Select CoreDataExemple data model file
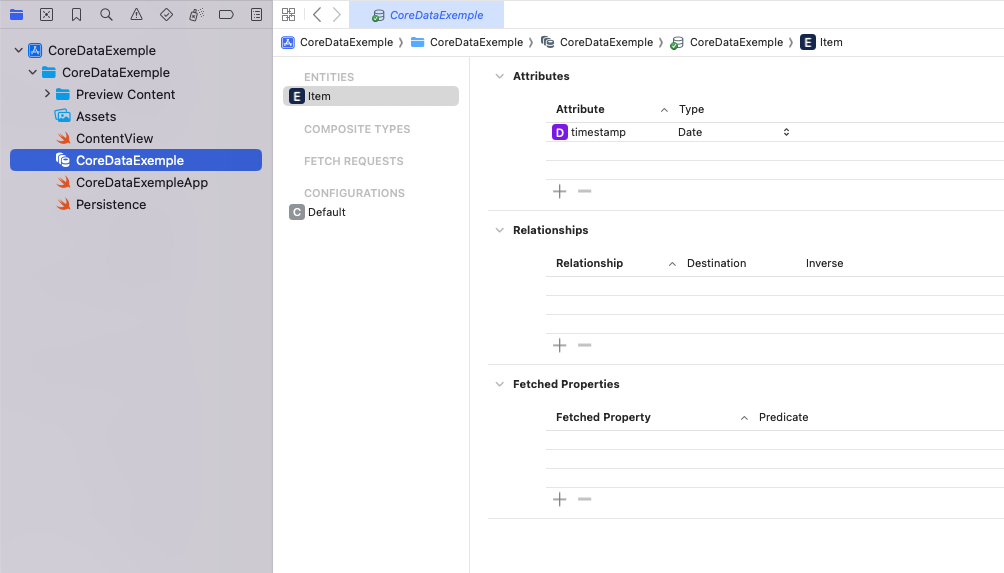Viewport: 1004px width, 573px height. tap(136, 160)
